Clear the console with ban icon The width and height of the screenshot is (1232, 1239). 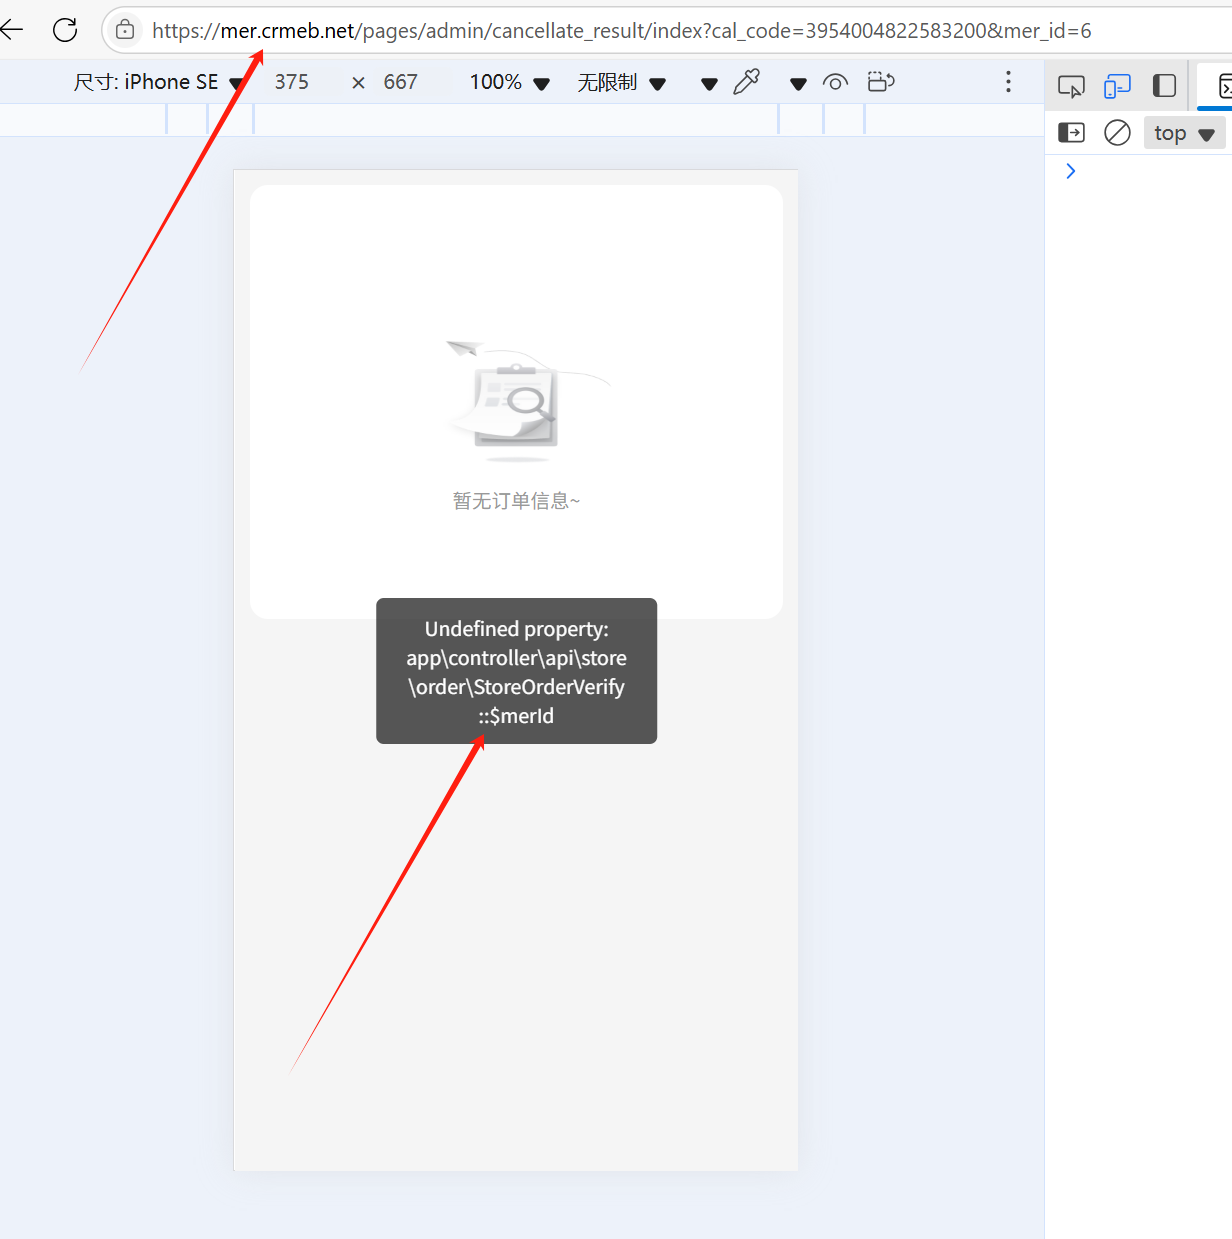pos(1117,132)
